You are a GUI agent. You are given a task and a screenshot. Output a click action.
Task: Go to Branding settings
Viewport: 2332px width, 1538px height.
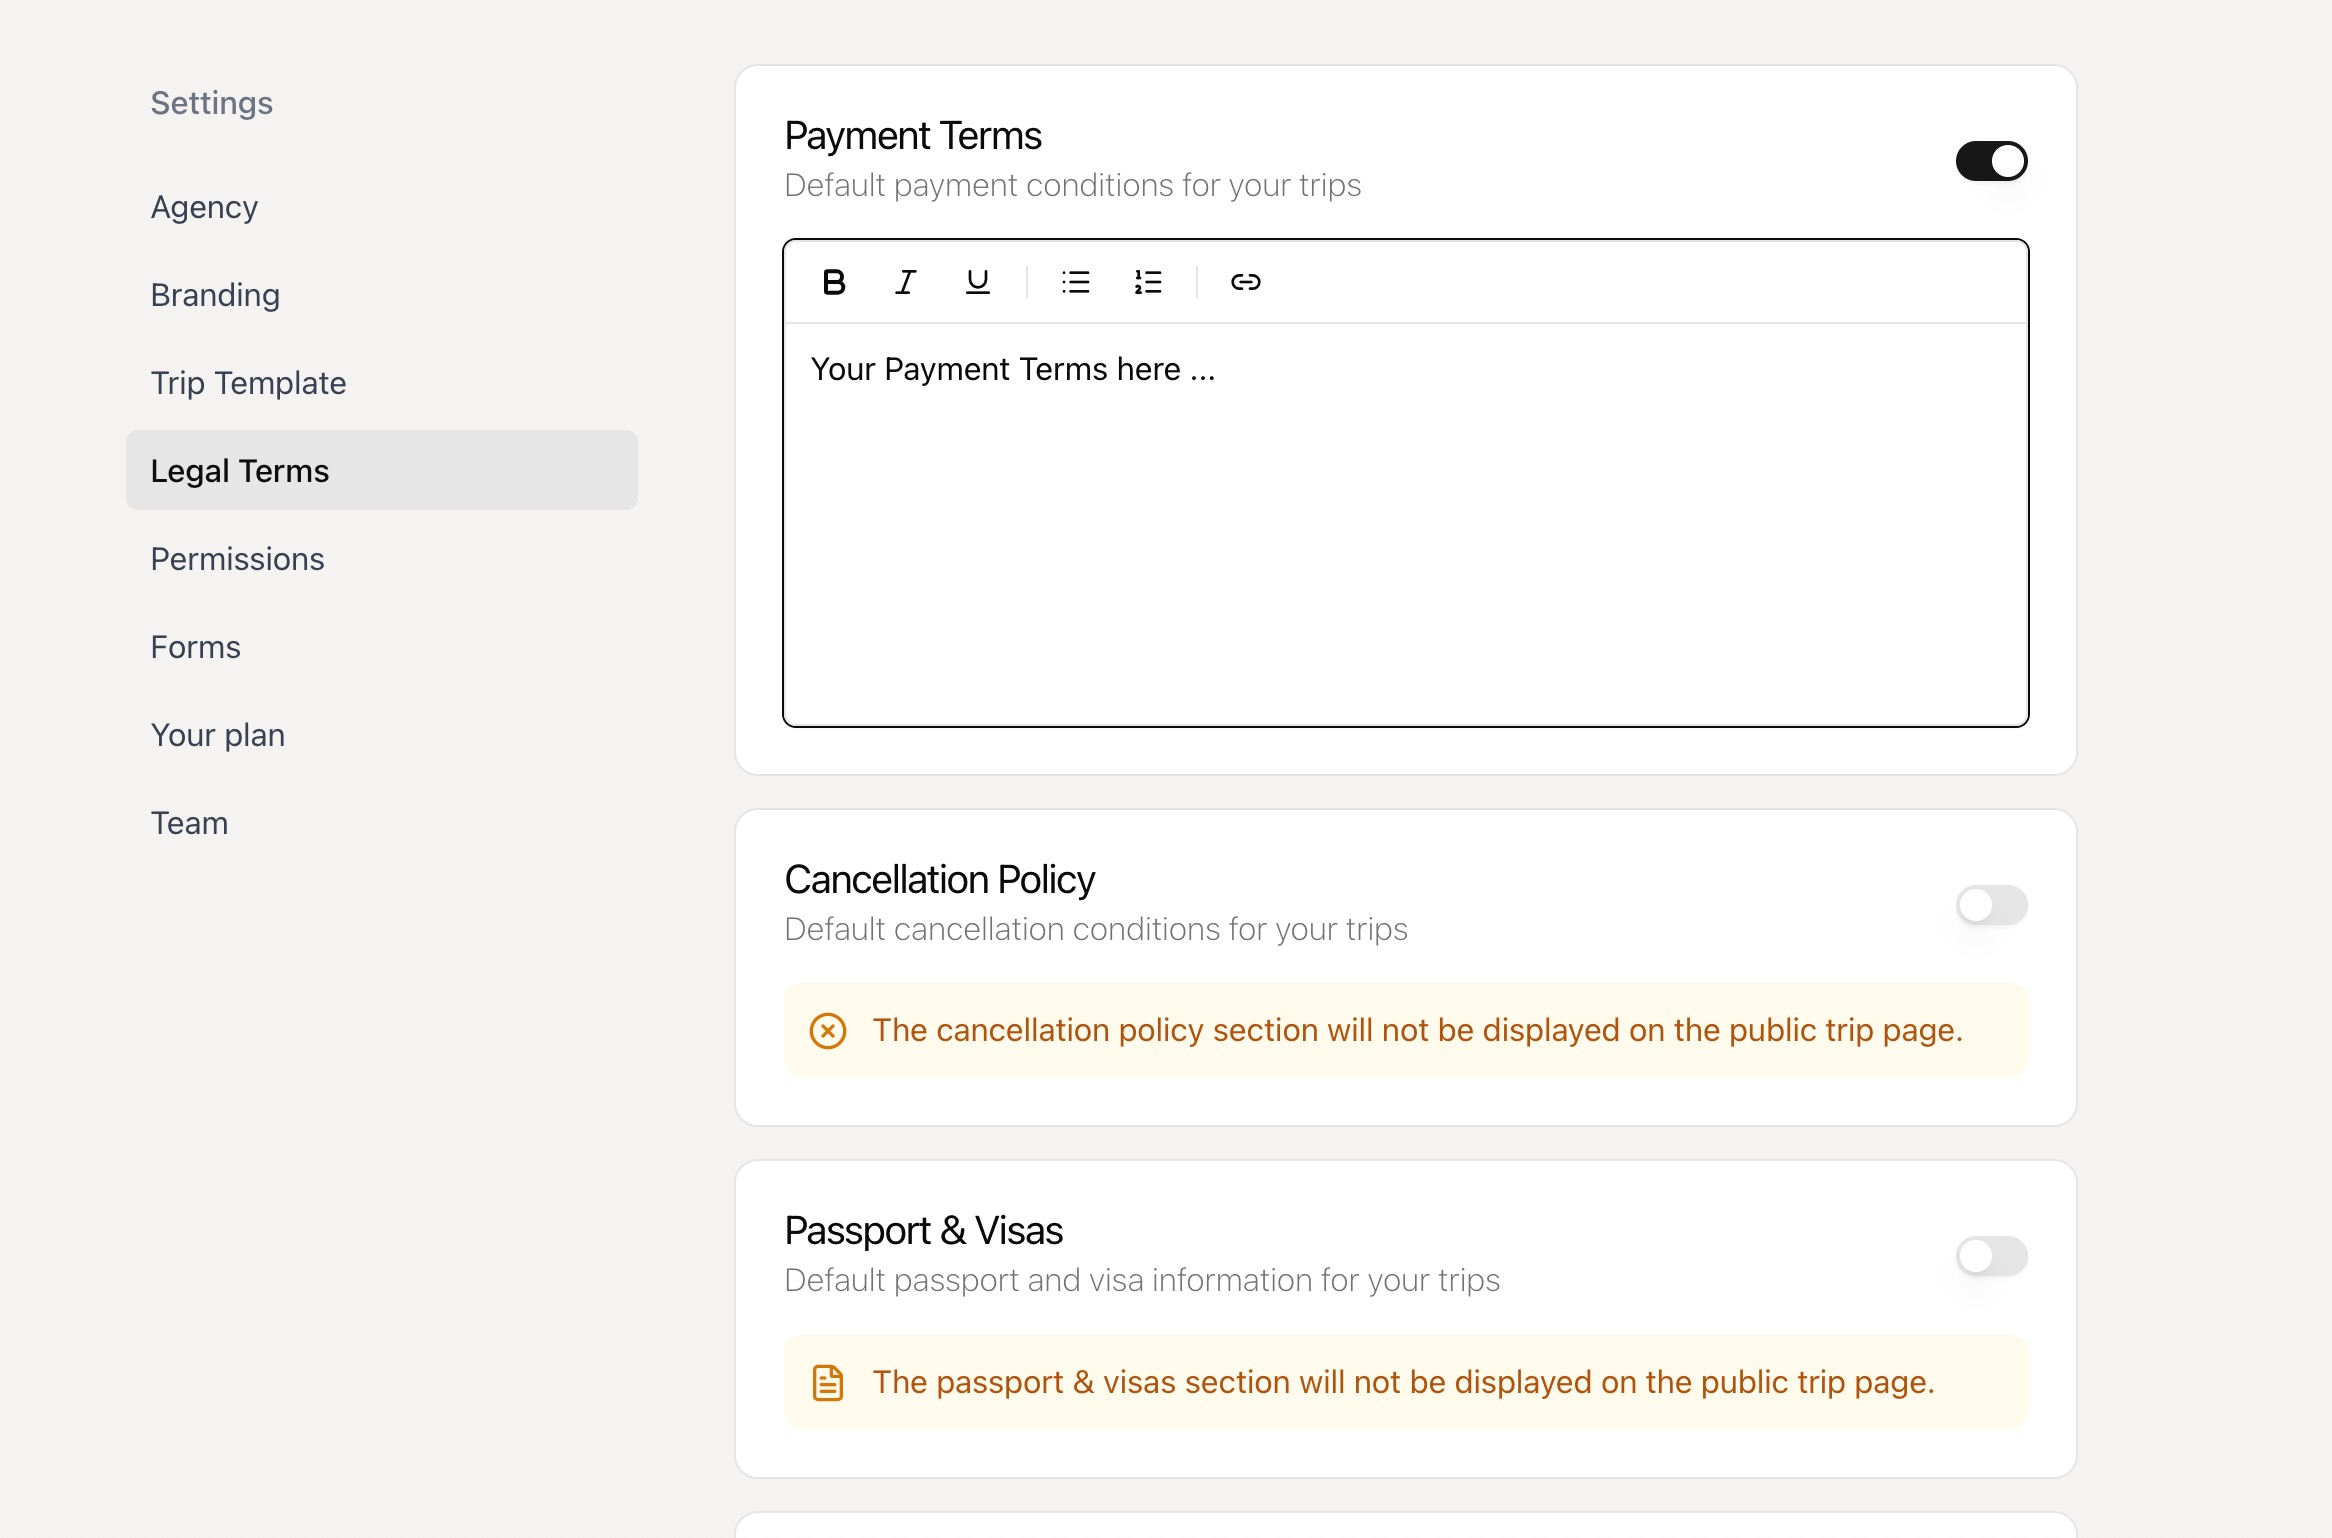215,295
